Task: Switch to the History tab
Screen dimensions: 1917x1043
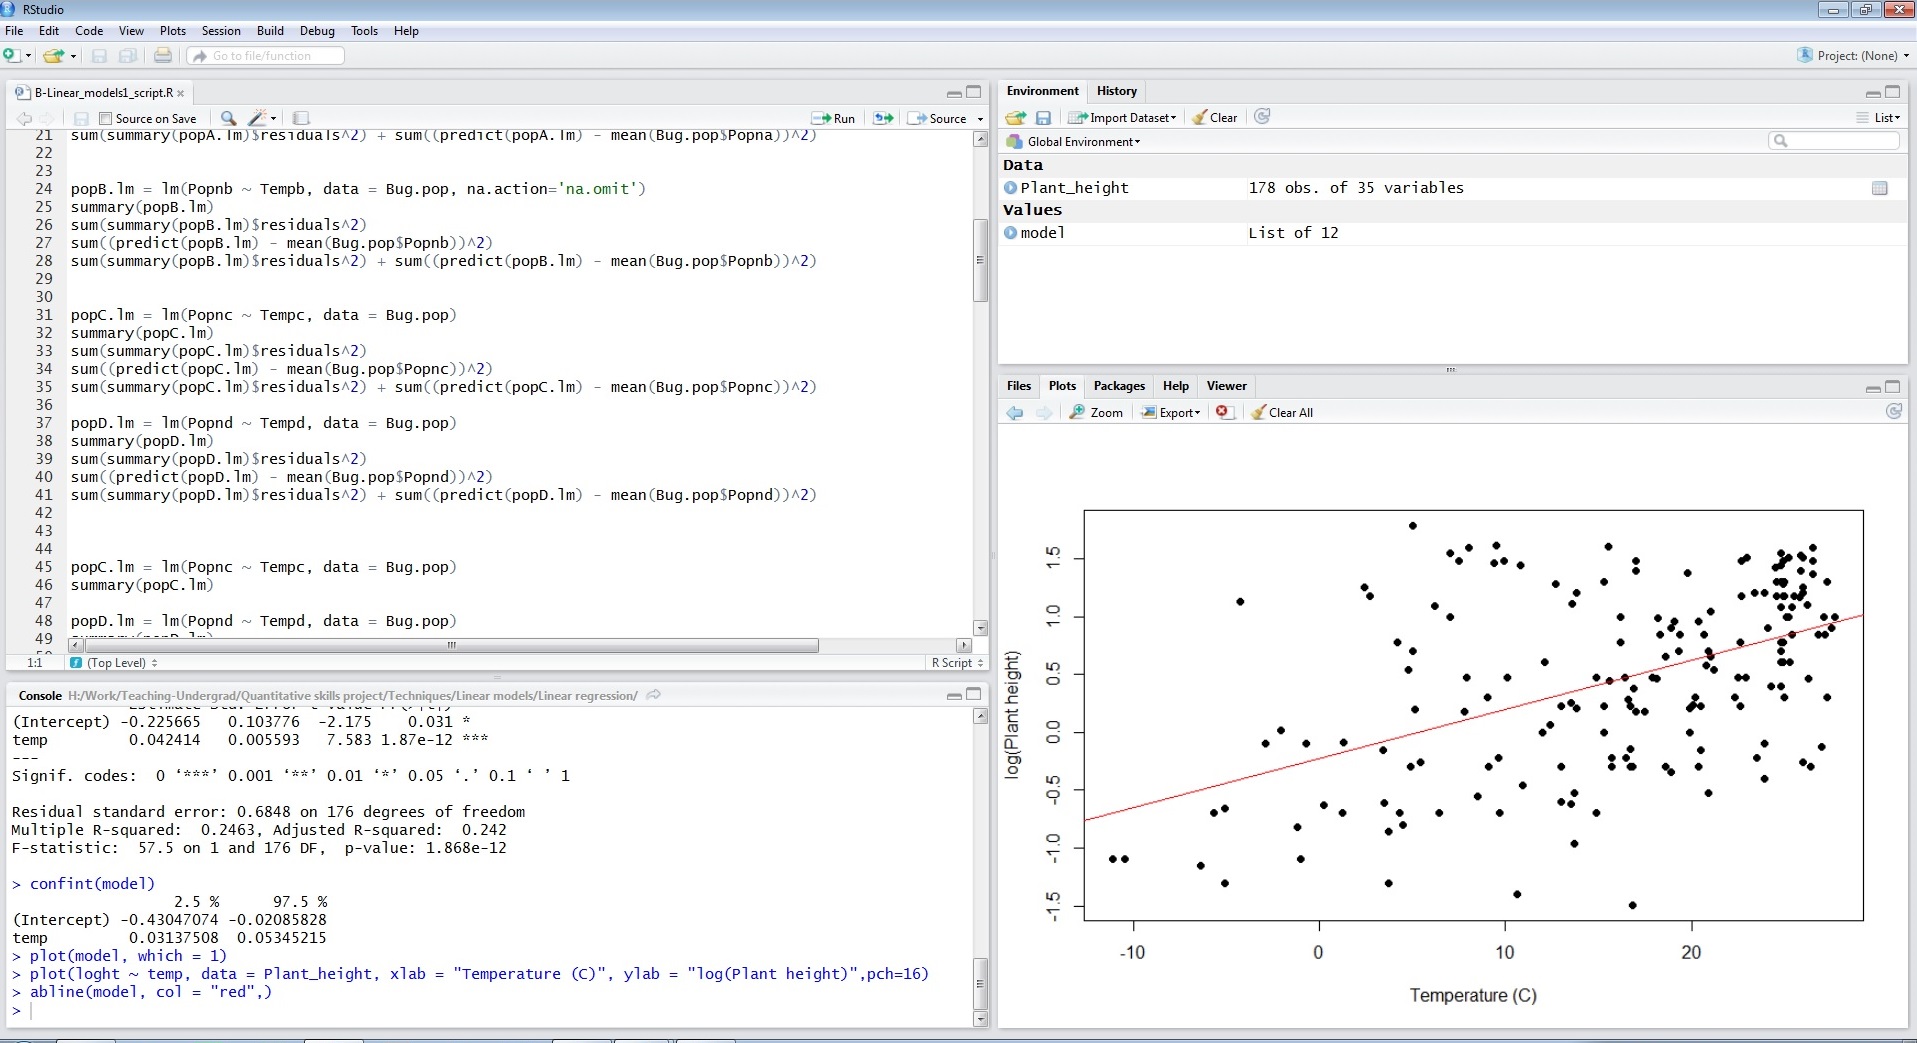Action: coord(1116,91)
